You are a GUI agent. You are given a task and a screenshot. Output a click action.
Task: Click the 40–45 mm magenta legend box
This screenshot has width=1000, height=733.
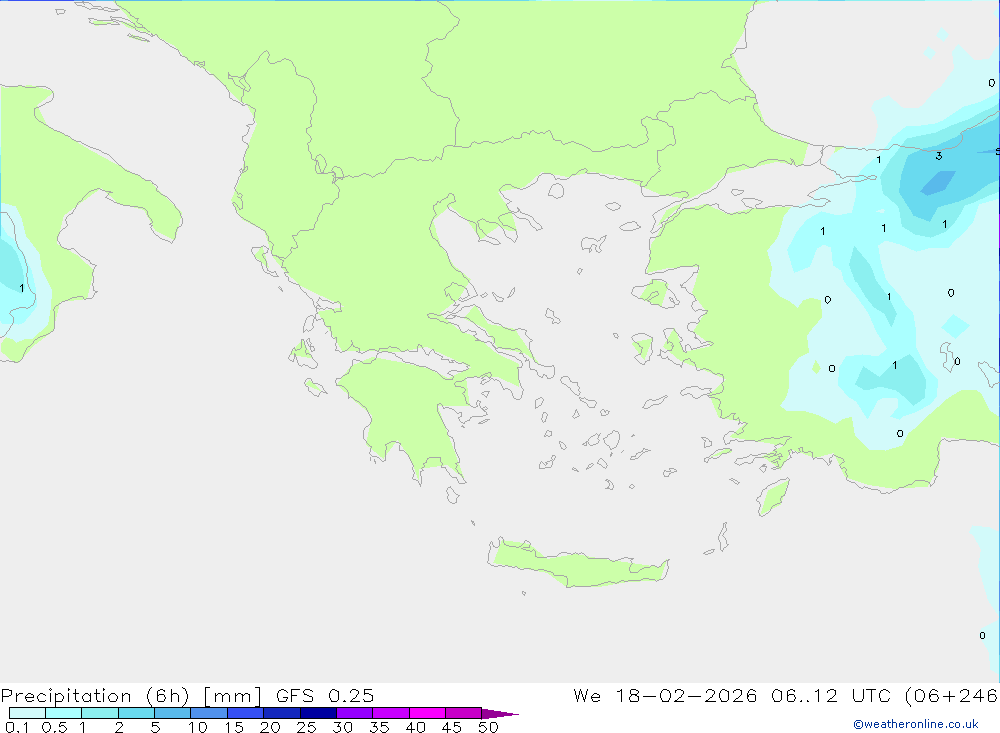coord(427,713)
